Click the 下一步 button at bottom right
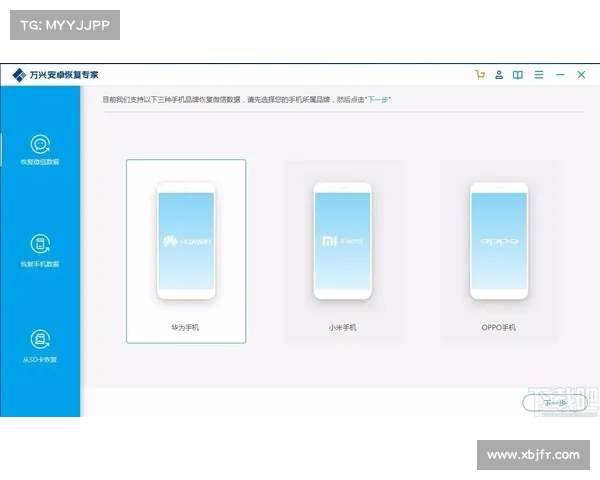Image resolution: width=600 pixels, height=480 pixels. [555, 403]
